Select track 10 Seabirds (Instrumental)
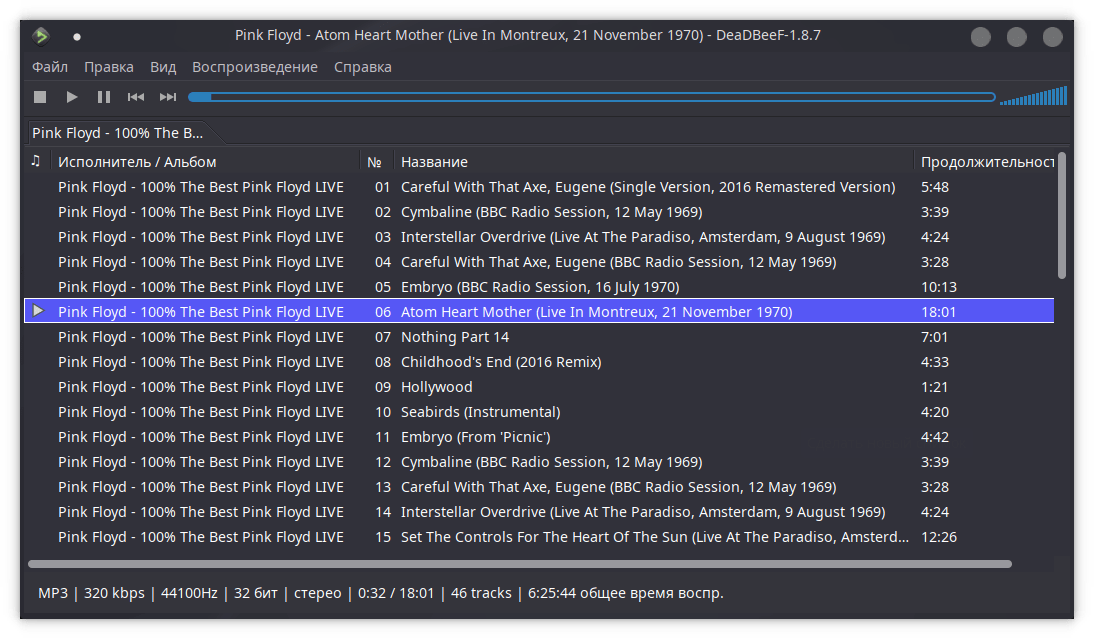This screenshot has width=1094, height=639. 539,412
